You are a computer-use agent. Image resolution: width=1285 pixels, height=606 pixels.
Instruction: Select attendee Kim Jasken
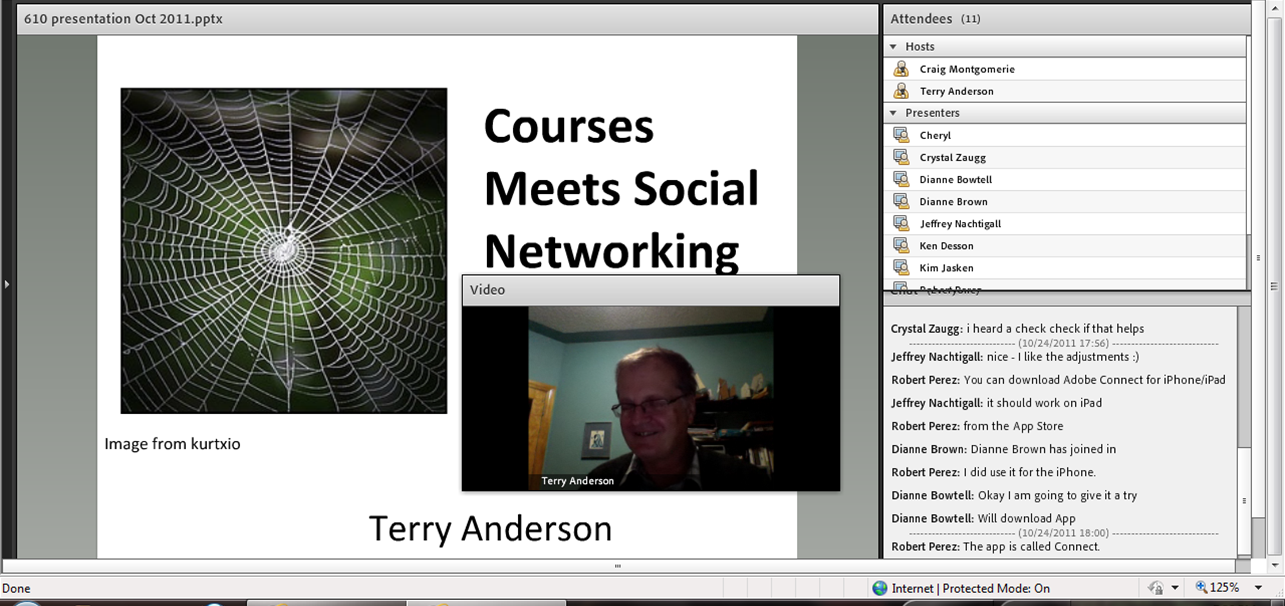(x=1066, y=267)
